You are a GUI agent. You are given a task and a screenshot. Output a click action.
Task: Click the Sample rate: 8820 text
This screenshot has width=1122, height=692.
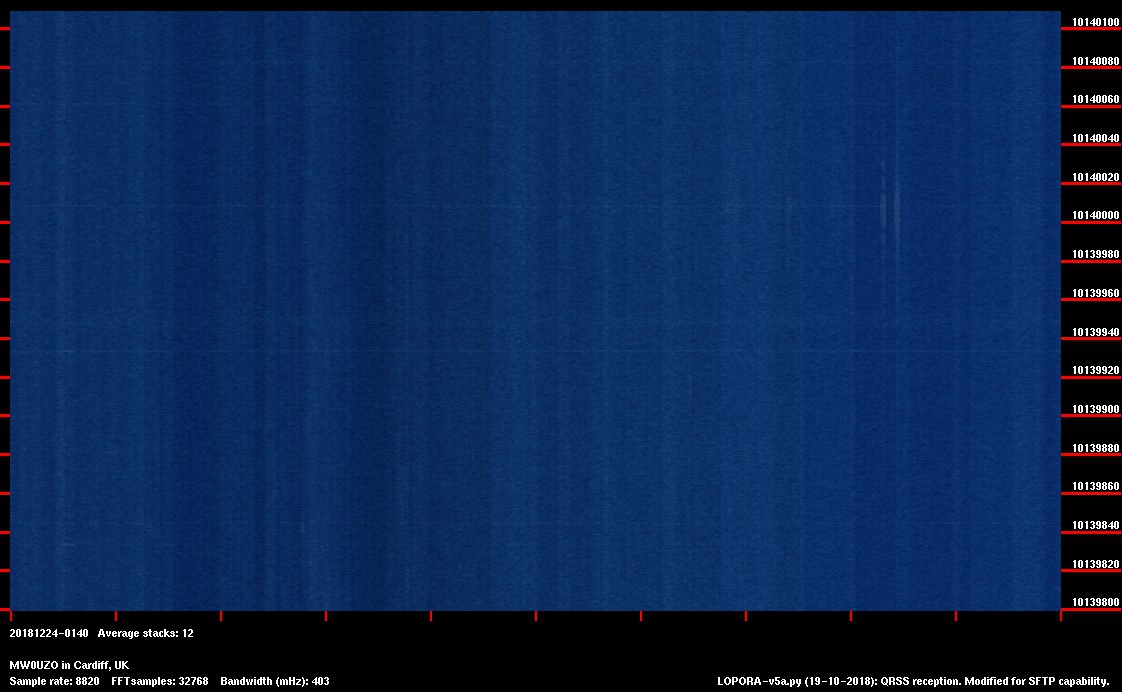click(54, 681)
